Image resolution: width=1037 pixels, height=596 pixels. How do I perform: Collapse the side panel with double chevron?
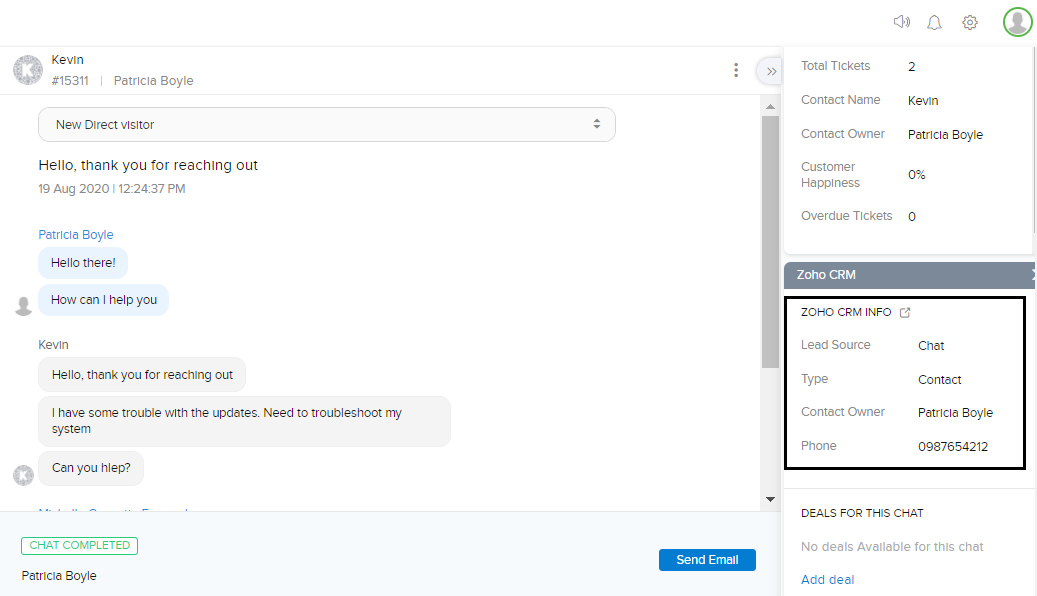(771, 71)
